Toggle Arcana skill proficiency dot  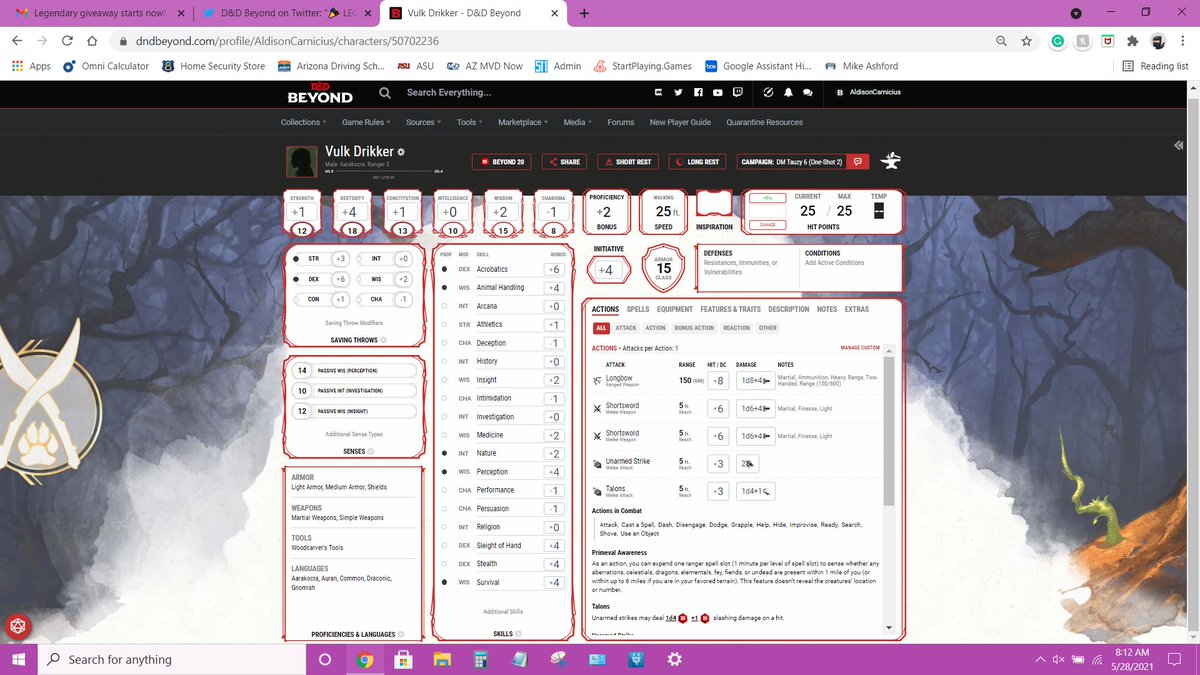point(445,306)
